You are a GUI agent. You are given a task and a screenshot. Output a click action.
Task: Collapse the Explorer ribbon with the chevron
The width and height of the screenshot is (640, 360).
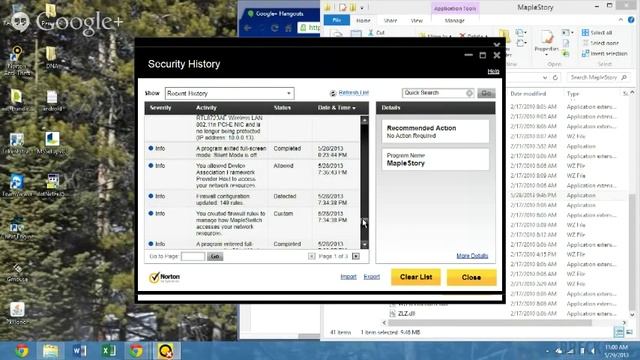point(621,20)
